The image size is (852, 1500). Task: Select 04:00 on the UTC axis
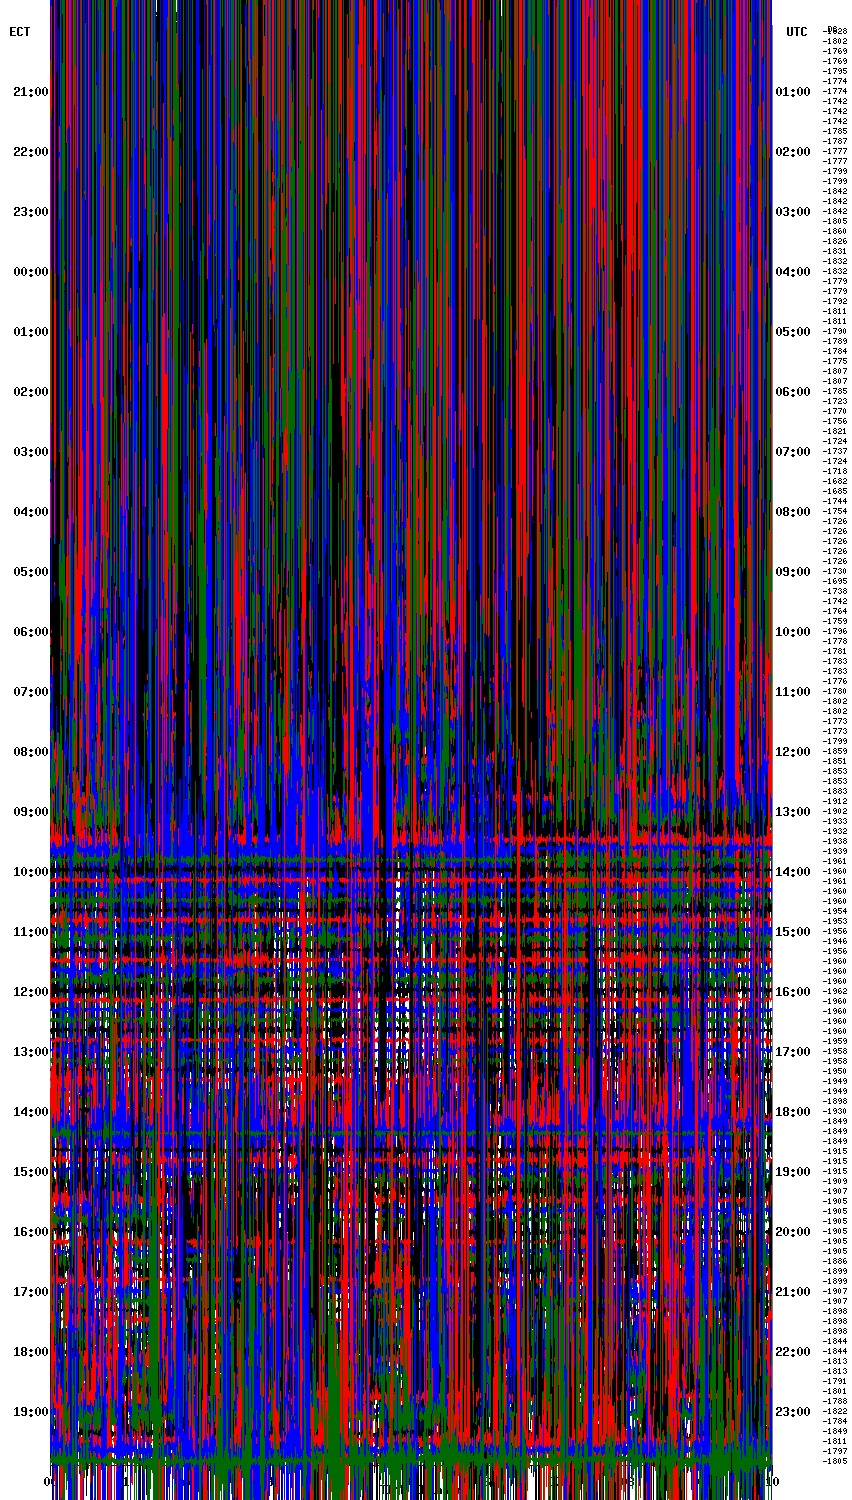coord(793,272)
